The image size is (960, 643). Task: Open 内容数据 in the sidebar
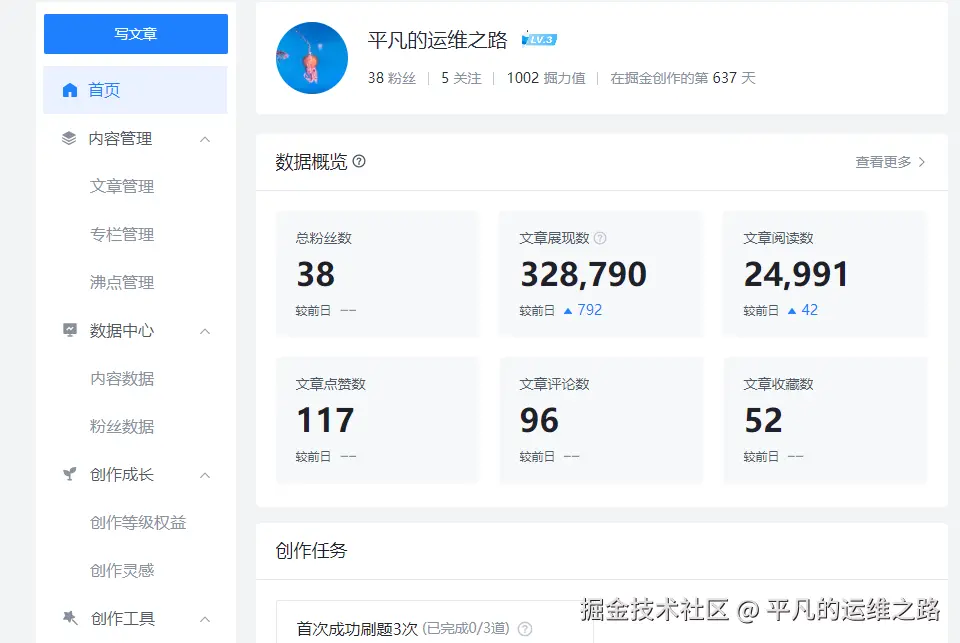tap(122, 378)
